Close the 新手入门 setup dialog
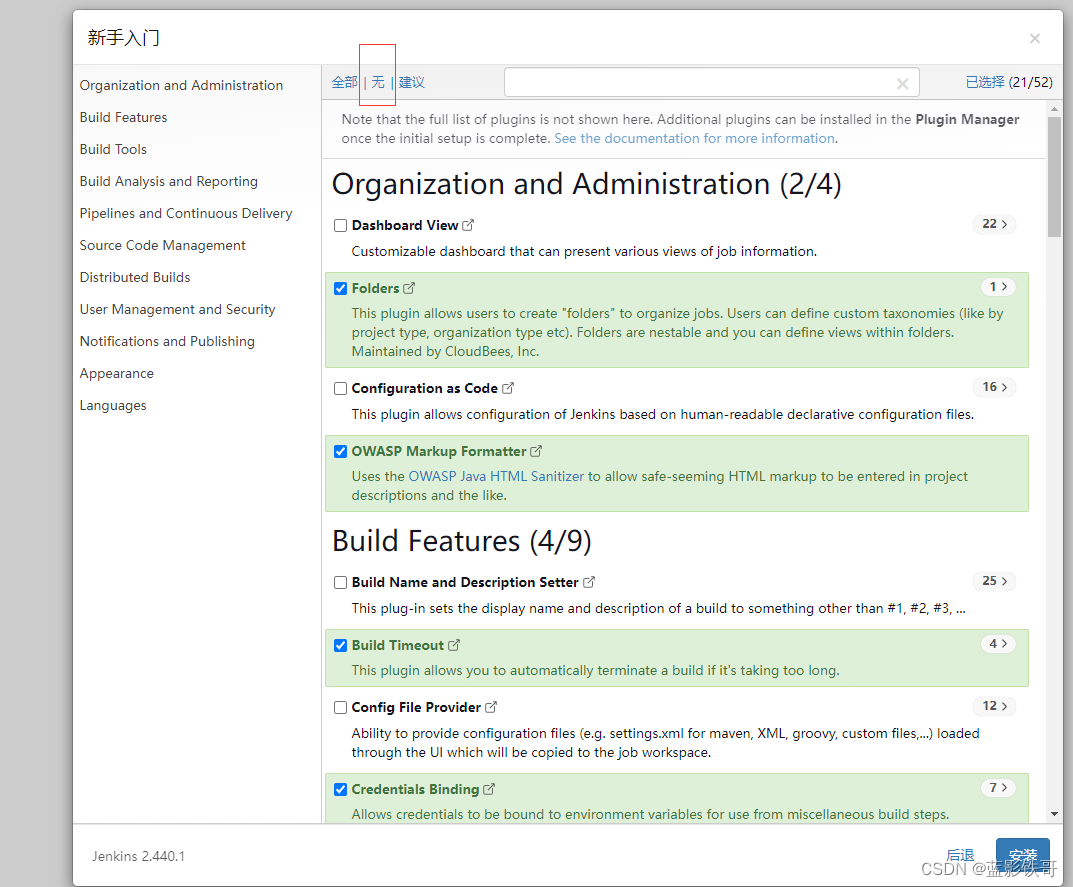This screenshot has height=887, width=1073. pyautogui.click(x=1035, y=39)
